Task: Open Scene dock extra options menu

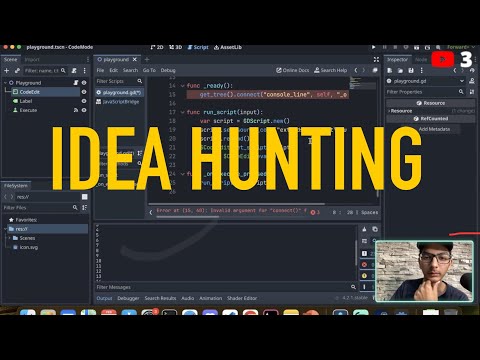Action: point(85,71)
